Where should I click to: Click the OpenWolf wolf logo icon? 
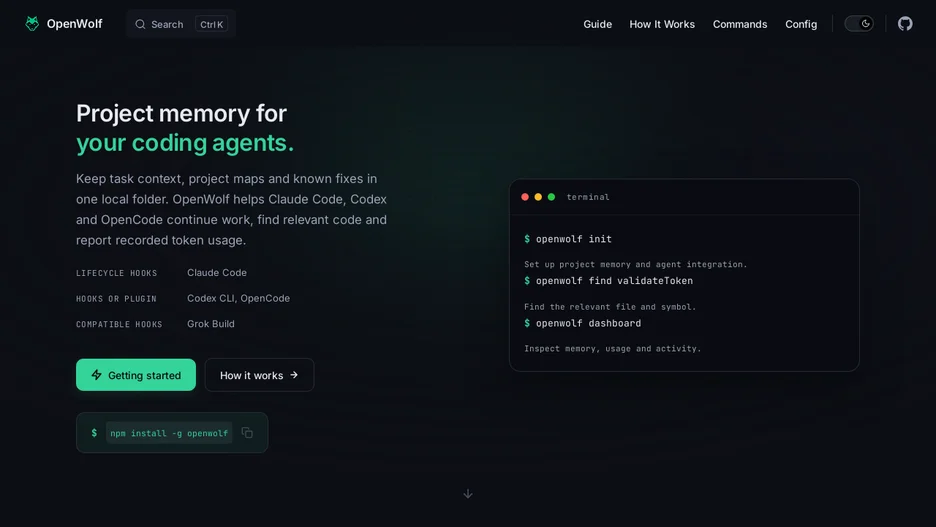[32, 23]
